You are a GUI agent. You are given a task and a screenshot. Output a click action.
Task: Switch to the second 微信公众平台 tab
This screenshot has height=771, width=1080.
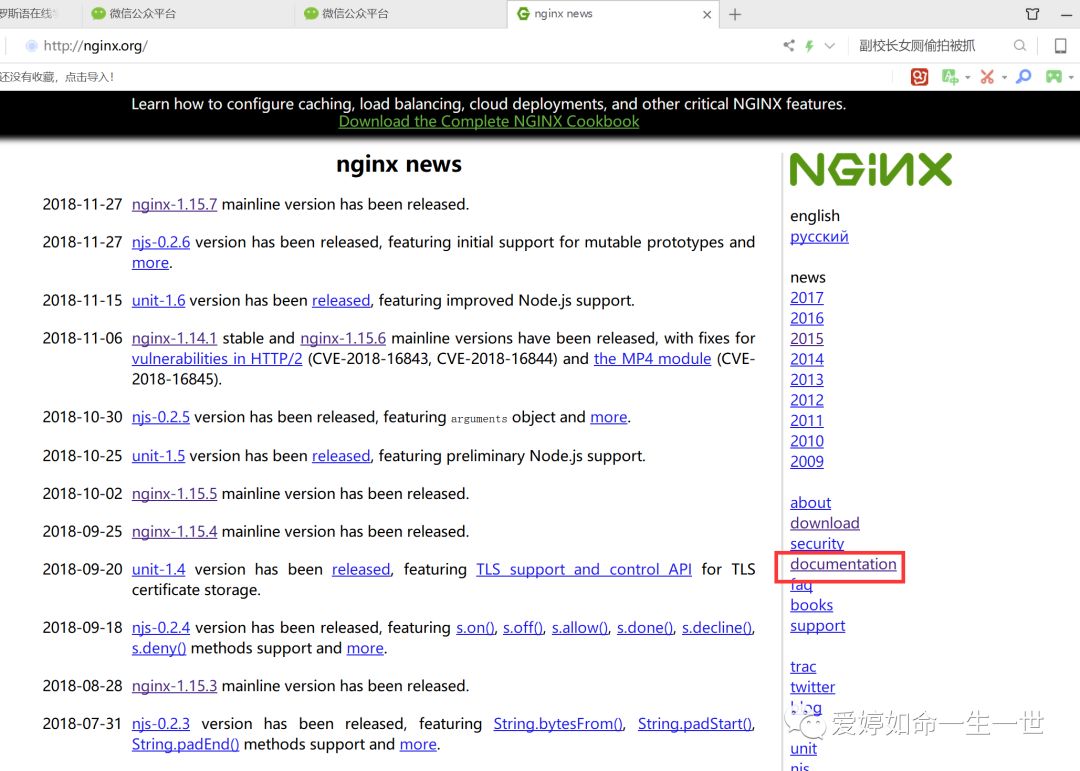(x=401, y=14)
